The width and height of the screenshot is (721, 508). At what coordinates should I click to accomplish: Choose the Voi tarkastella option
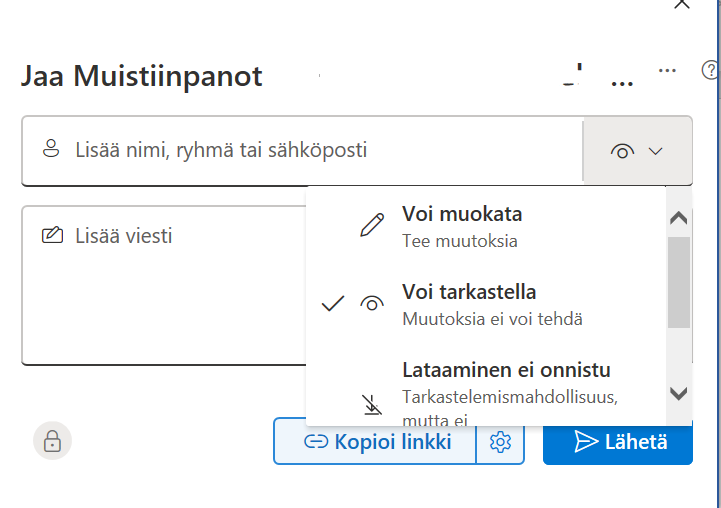[x=469, y=304]
